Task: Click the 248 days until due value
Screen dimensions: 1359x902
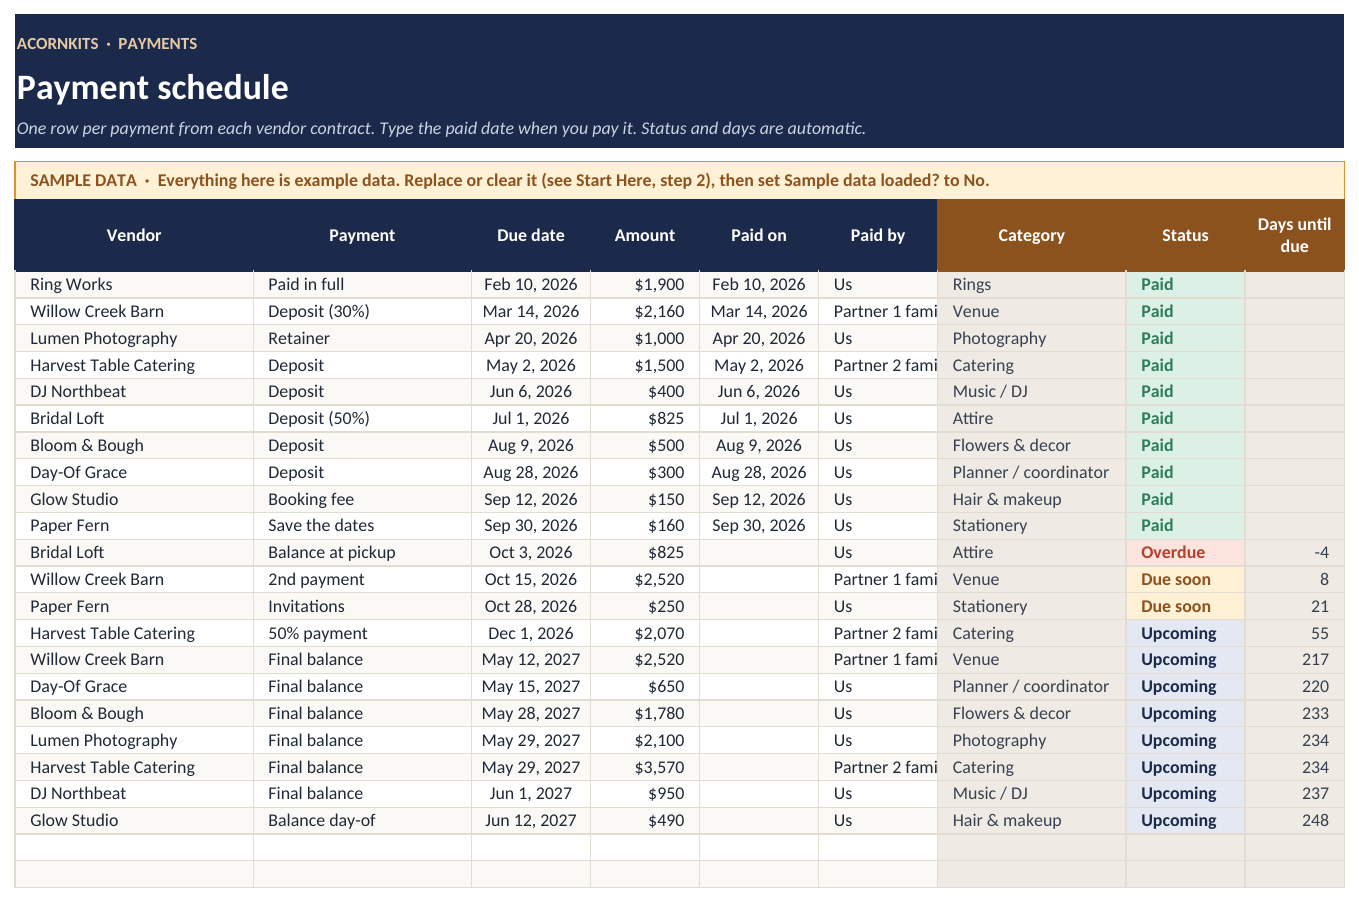Action: pos(1294,820)
